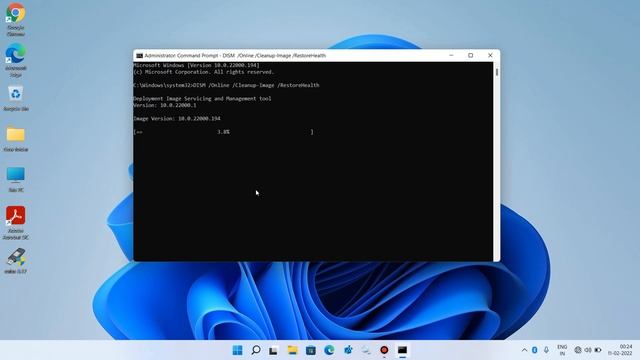Screen dimensions: 640x360
Task: Click the blue app icon after Edge on taskbar
Action: 348,350
